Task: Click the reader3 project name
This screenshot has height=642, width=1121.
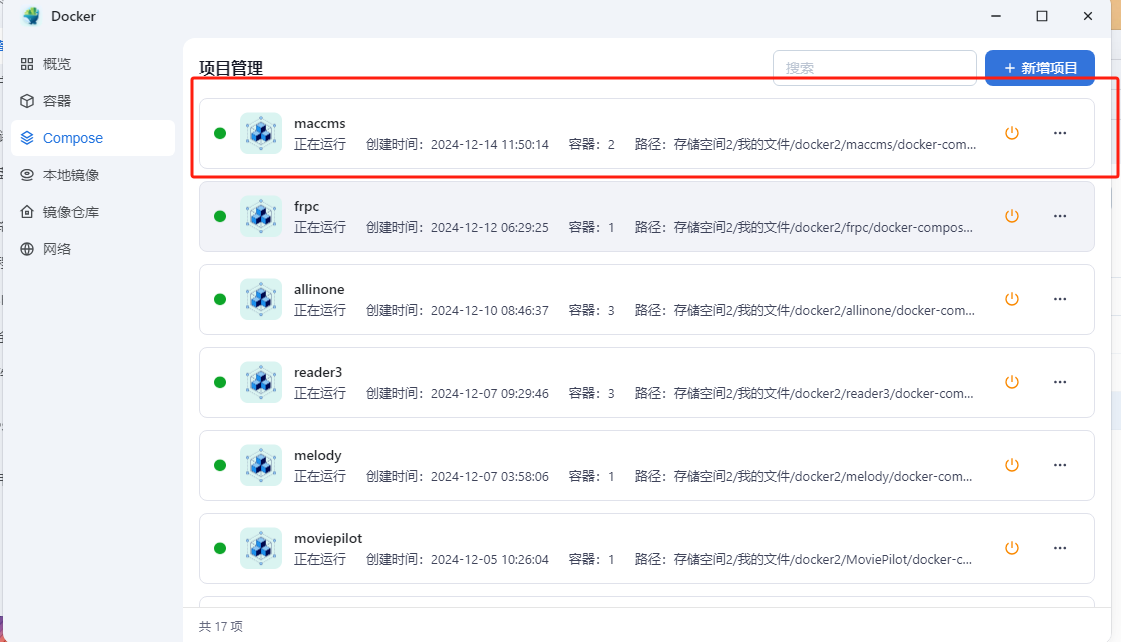Action: tap(318, 372)
